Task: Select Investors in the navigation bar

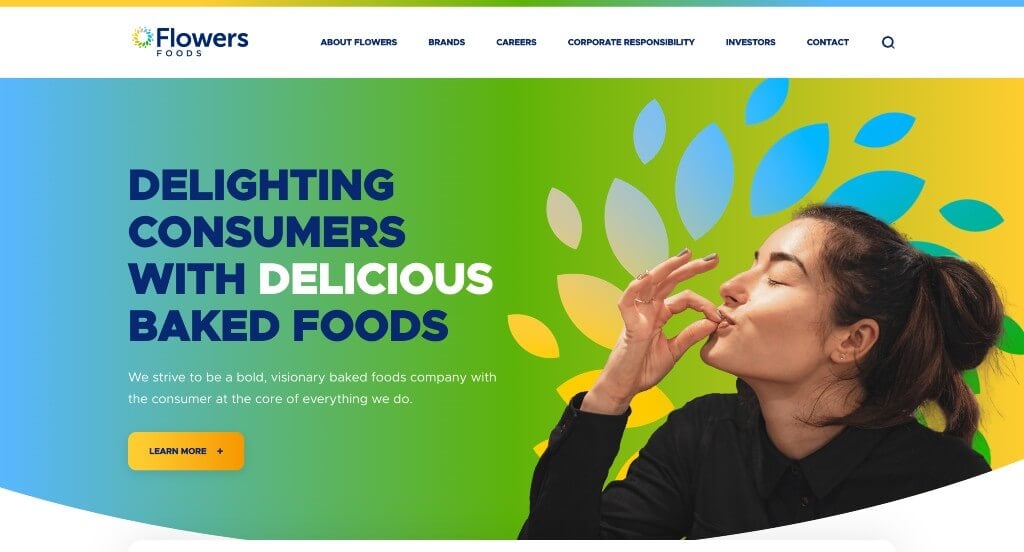Action: (x=750, y=42)
